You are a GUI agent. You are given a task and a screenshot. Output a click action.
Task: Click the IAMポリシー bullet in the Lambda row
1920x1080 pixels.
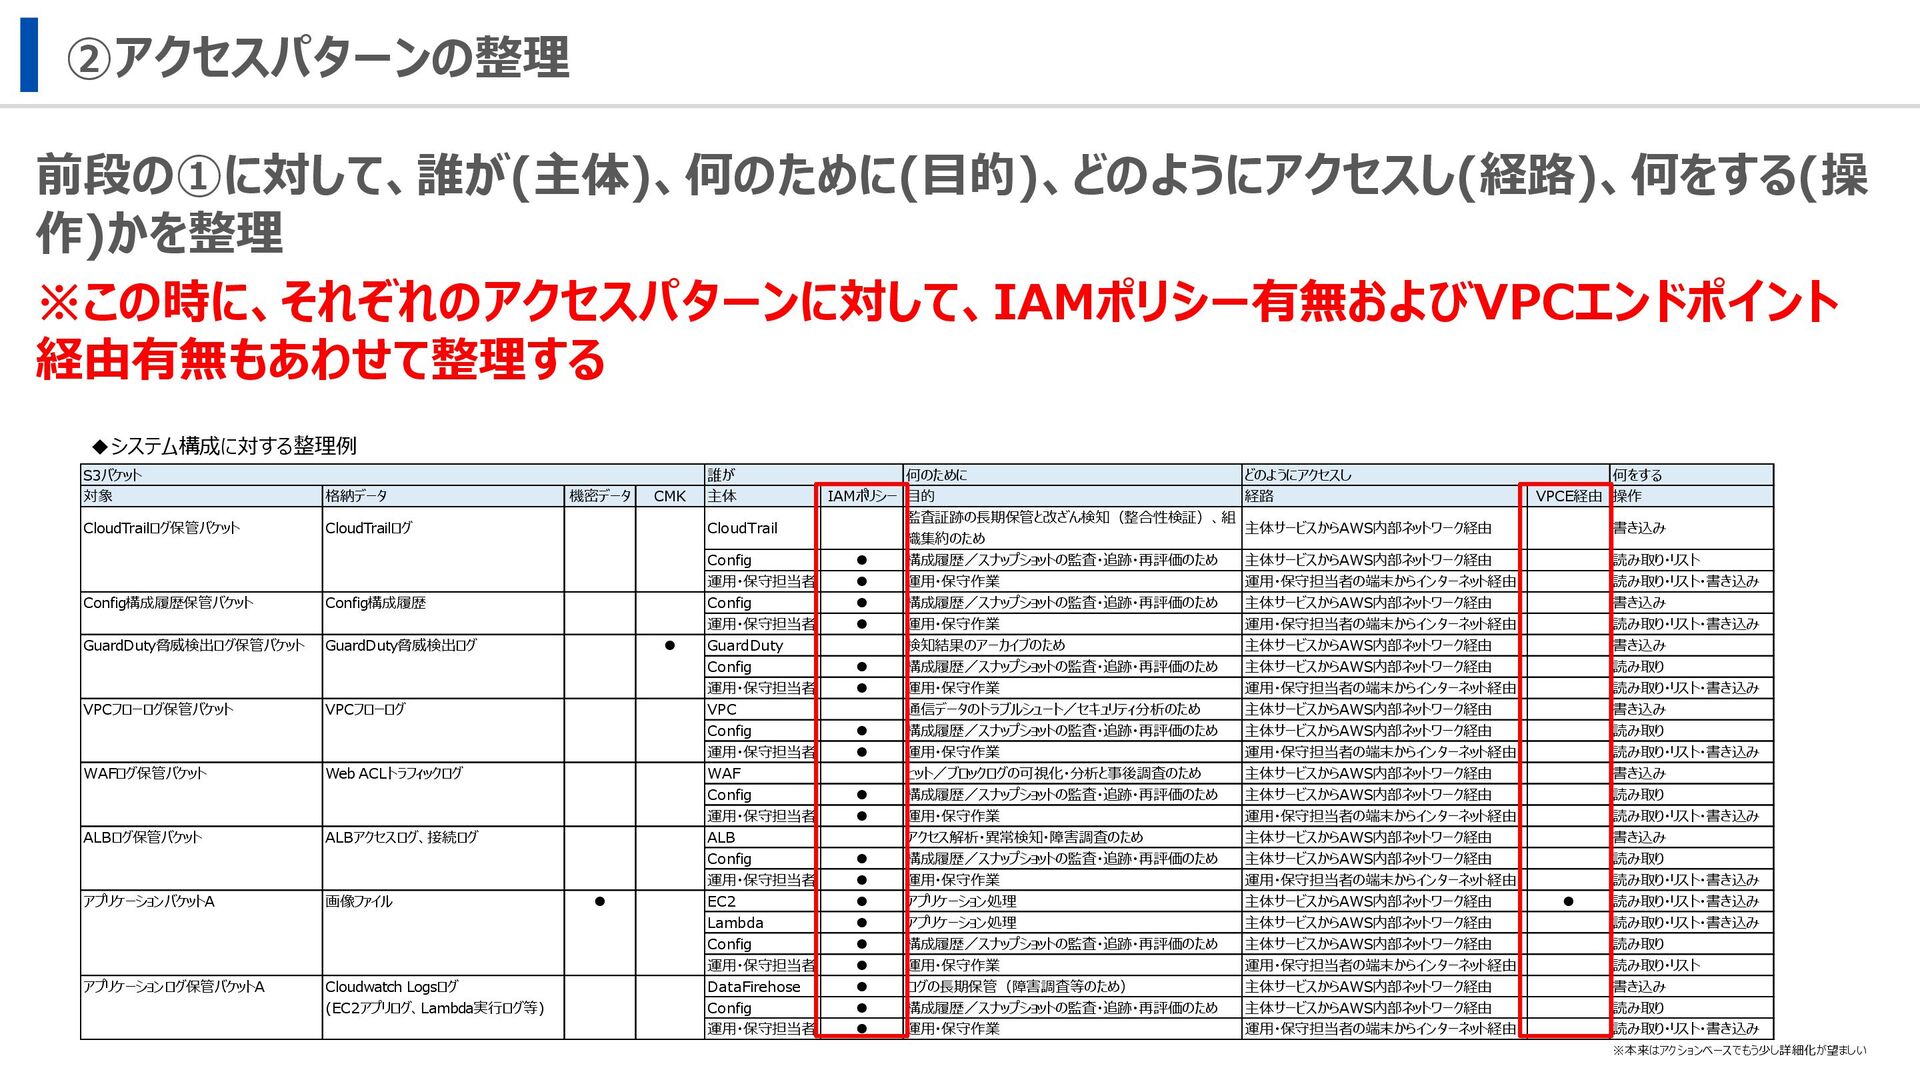[861, 923]
